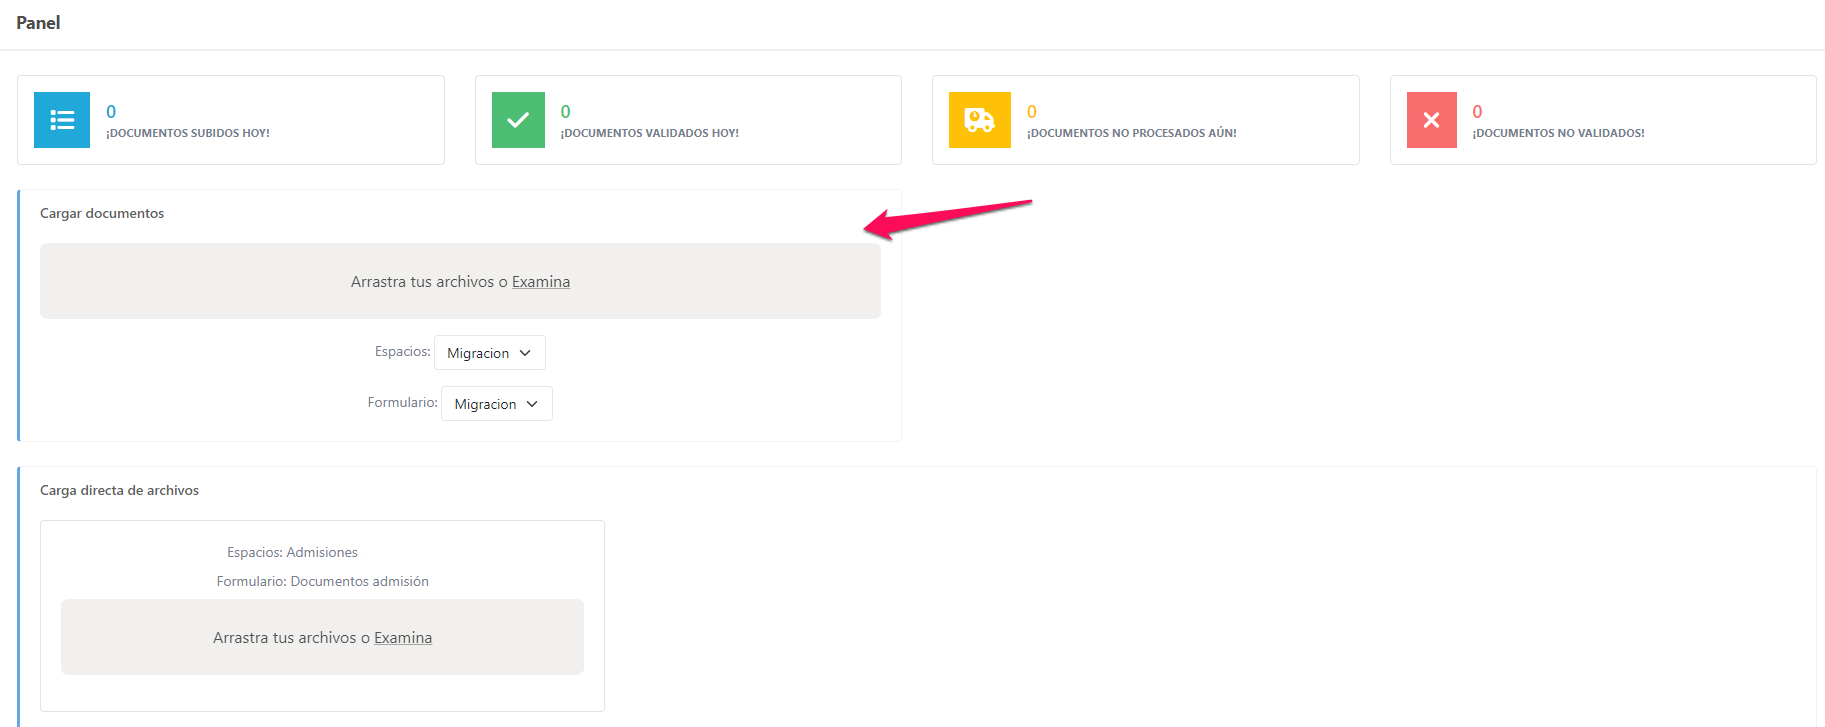Open the Espacios dropdown showing Migracion

(489, 353)
